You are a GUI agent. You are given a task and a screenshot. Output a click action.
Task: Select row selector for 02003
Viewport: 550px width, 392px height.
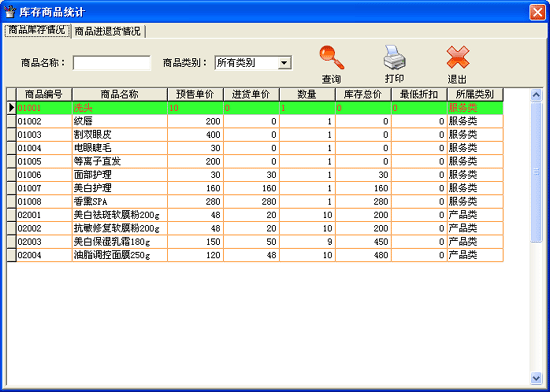[x=12, y=242]
